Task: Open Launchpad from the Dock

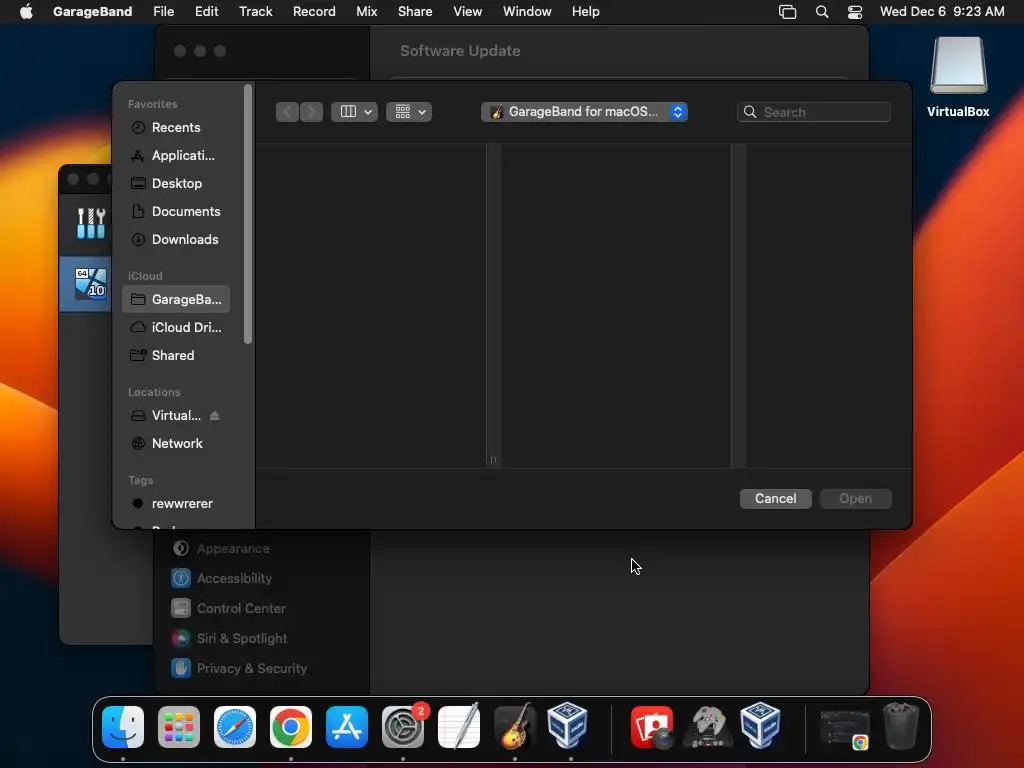Action: pyautogui.click(x=179, y=727)
